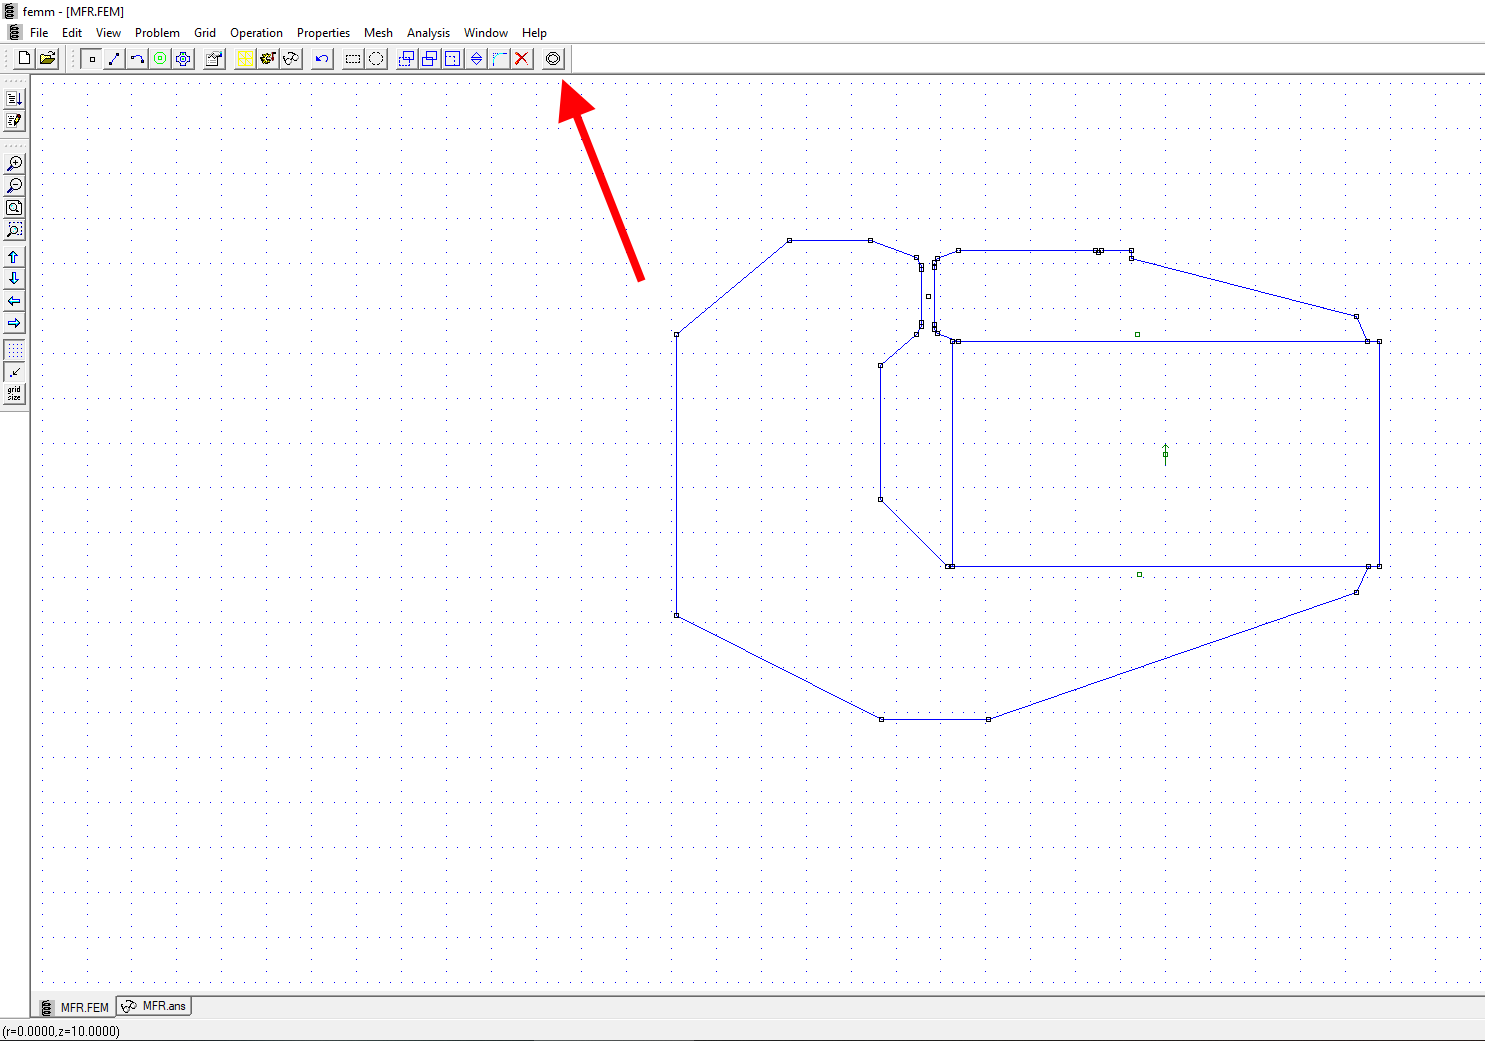Open the View menu
The width and height of the screenshot is (1485, 1041).
point(108,33)
